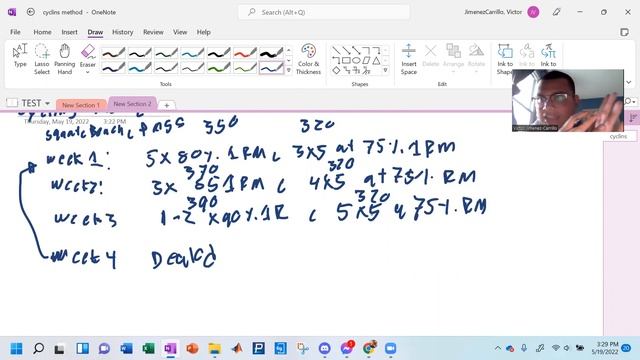Select the first black pen in top row
The height and width of the screenshot is (360, 640).
click(x=113, y=53)
